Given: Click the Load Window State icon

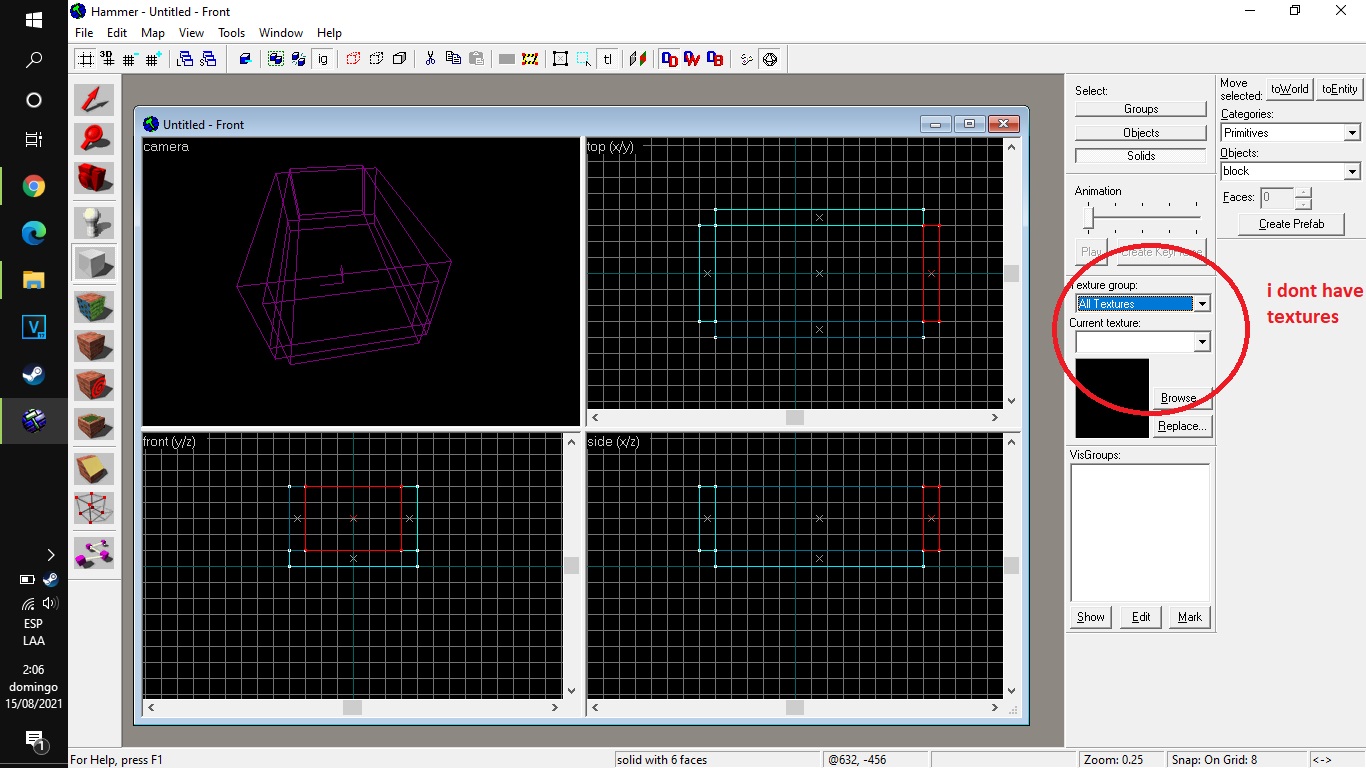Looking at the screenshot, I should (x=185, y=59).
